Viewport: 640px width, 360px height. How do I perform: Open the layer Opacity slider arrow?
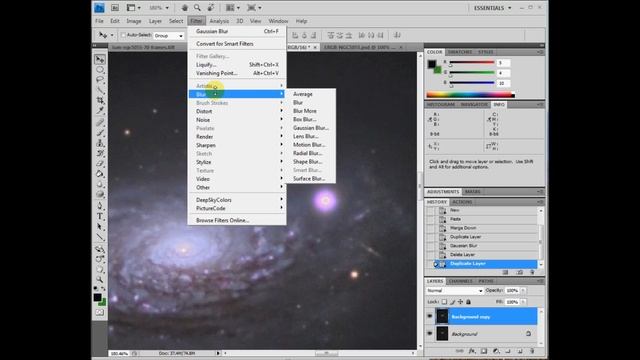[x=523, y=291]
